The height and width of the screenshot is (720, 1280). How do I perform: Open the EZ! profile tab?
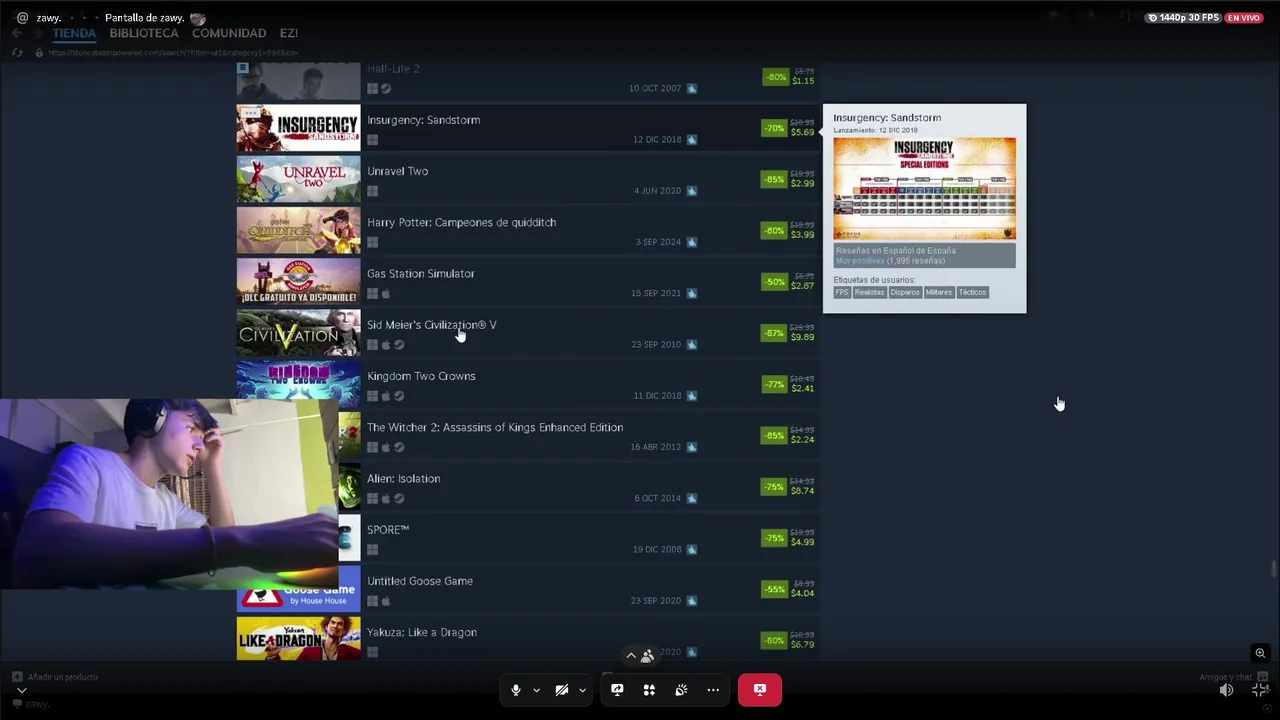(x=289, y=33)
